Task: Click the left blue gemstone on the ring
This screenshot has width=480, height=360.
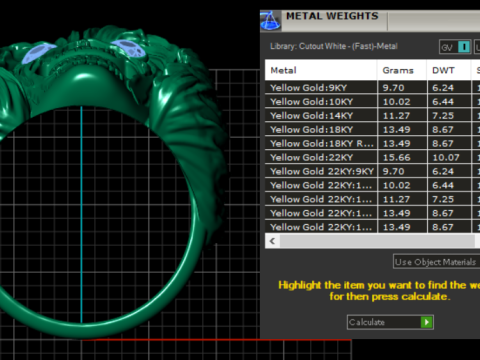Action: (37, 53)
